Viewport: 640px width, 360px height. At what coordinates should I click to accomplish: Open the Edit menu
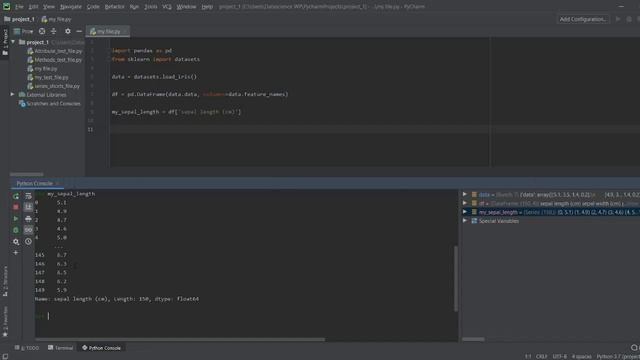(33, 7)
